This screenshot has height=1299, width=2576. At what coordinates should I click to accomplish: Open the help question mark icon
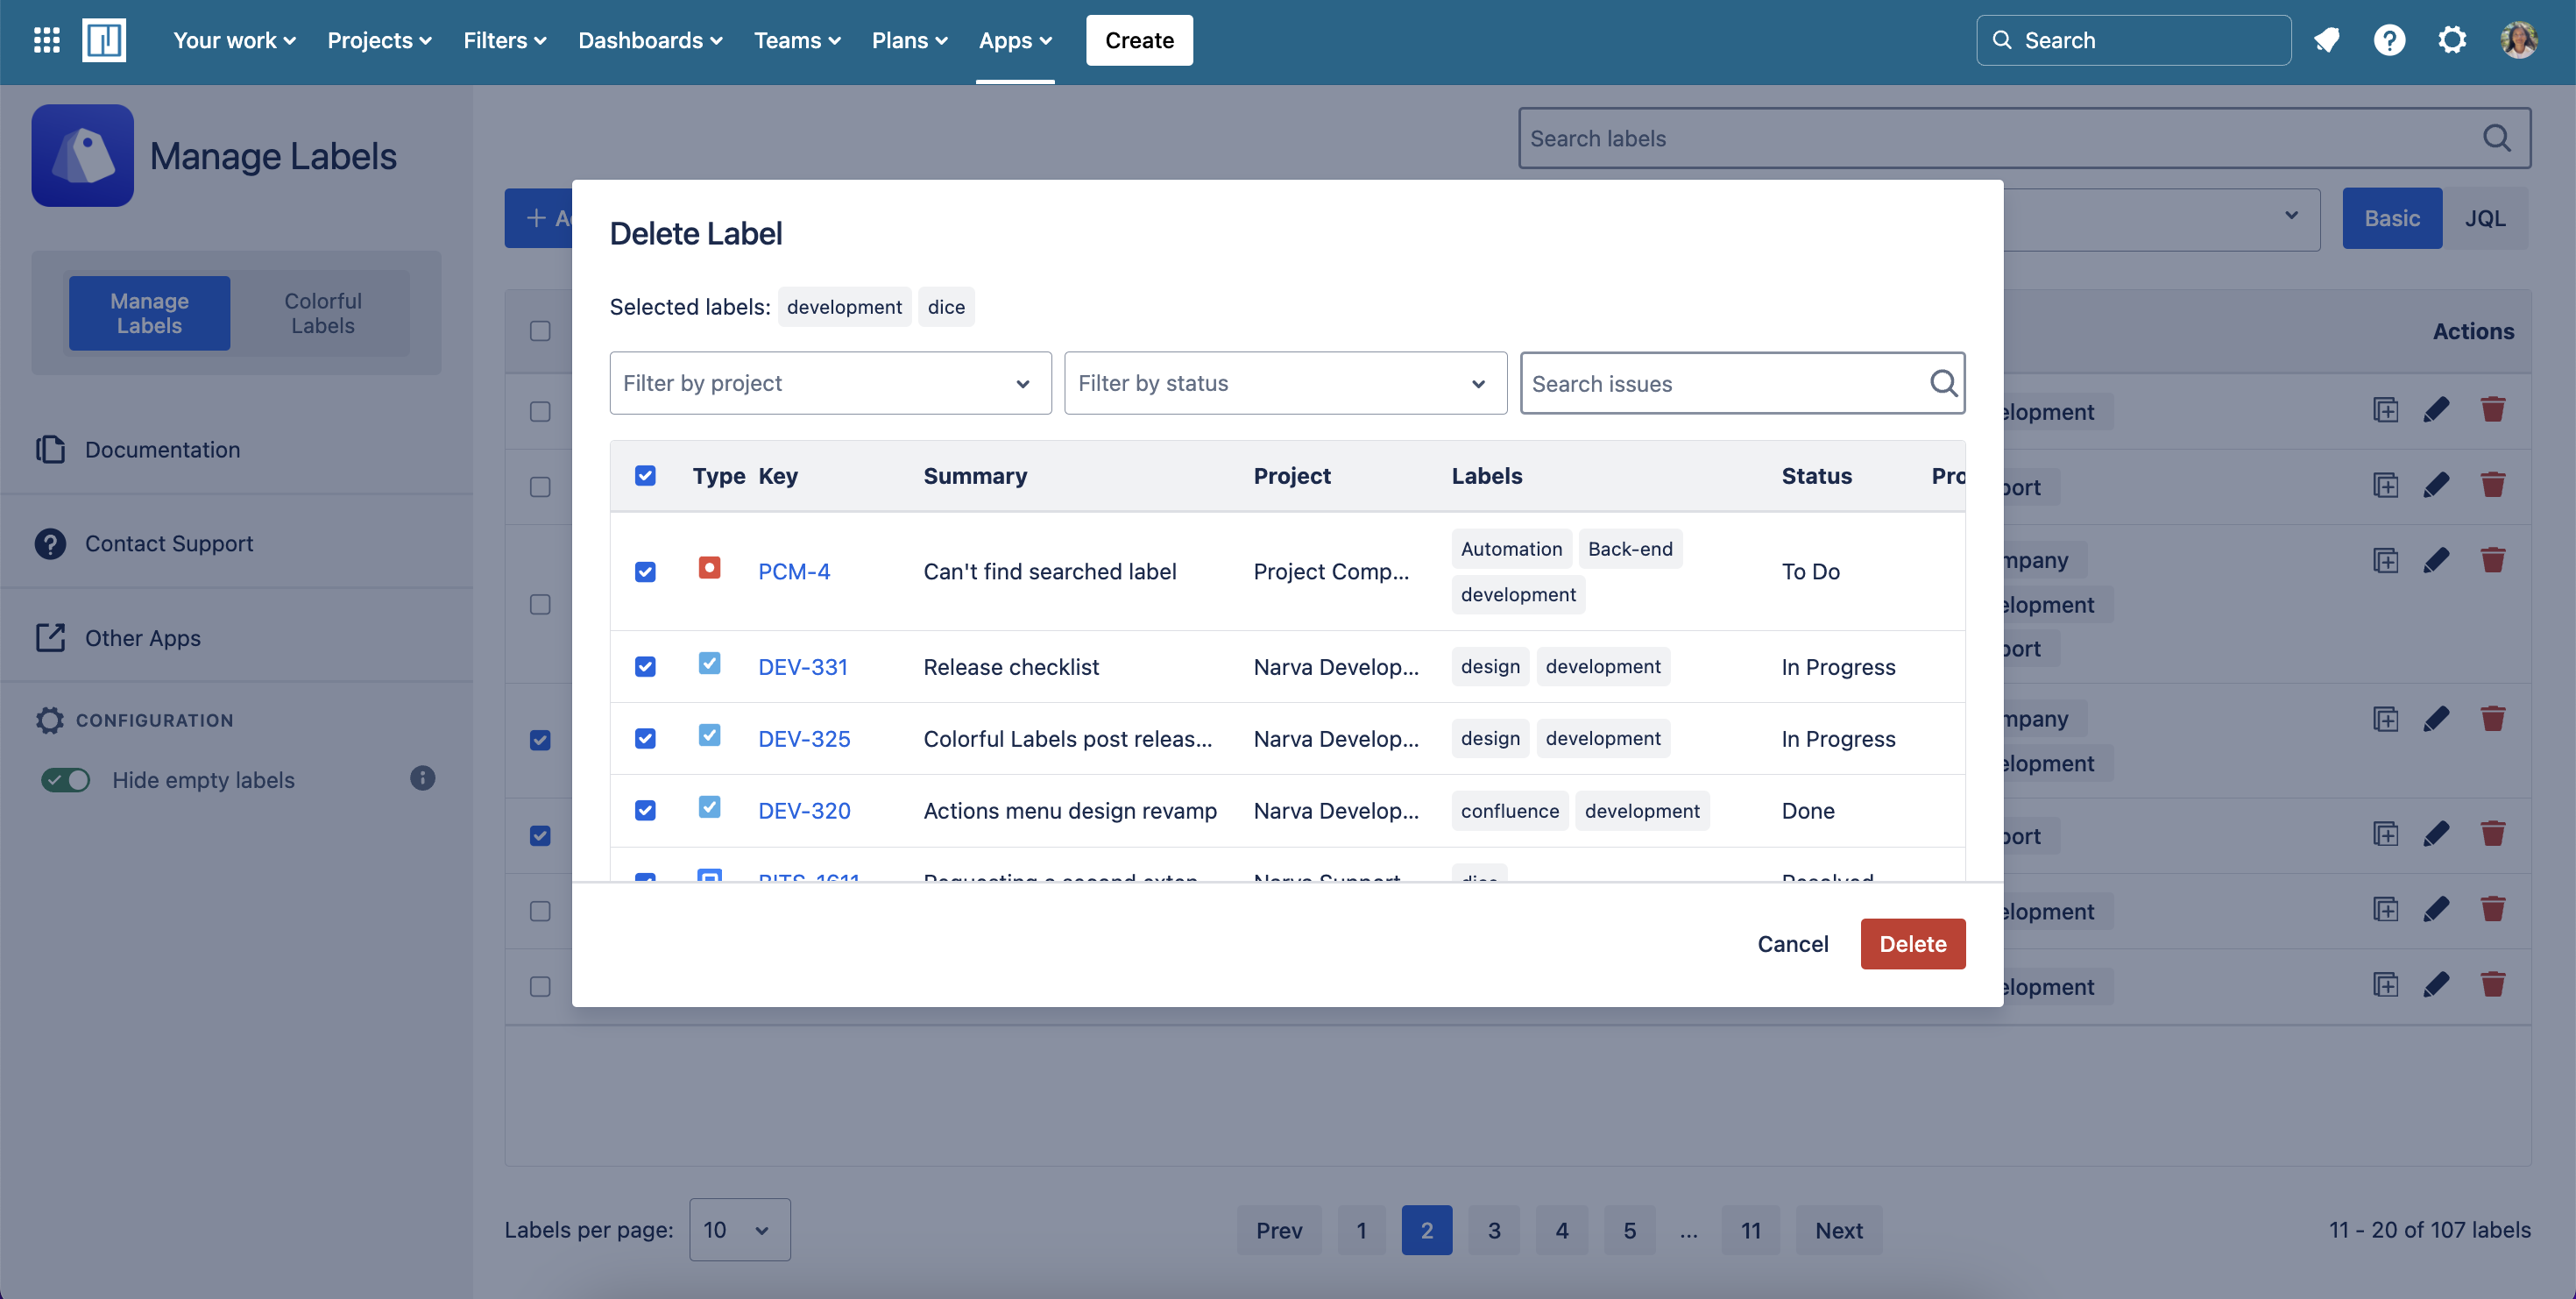click(x=2389, y=40)
